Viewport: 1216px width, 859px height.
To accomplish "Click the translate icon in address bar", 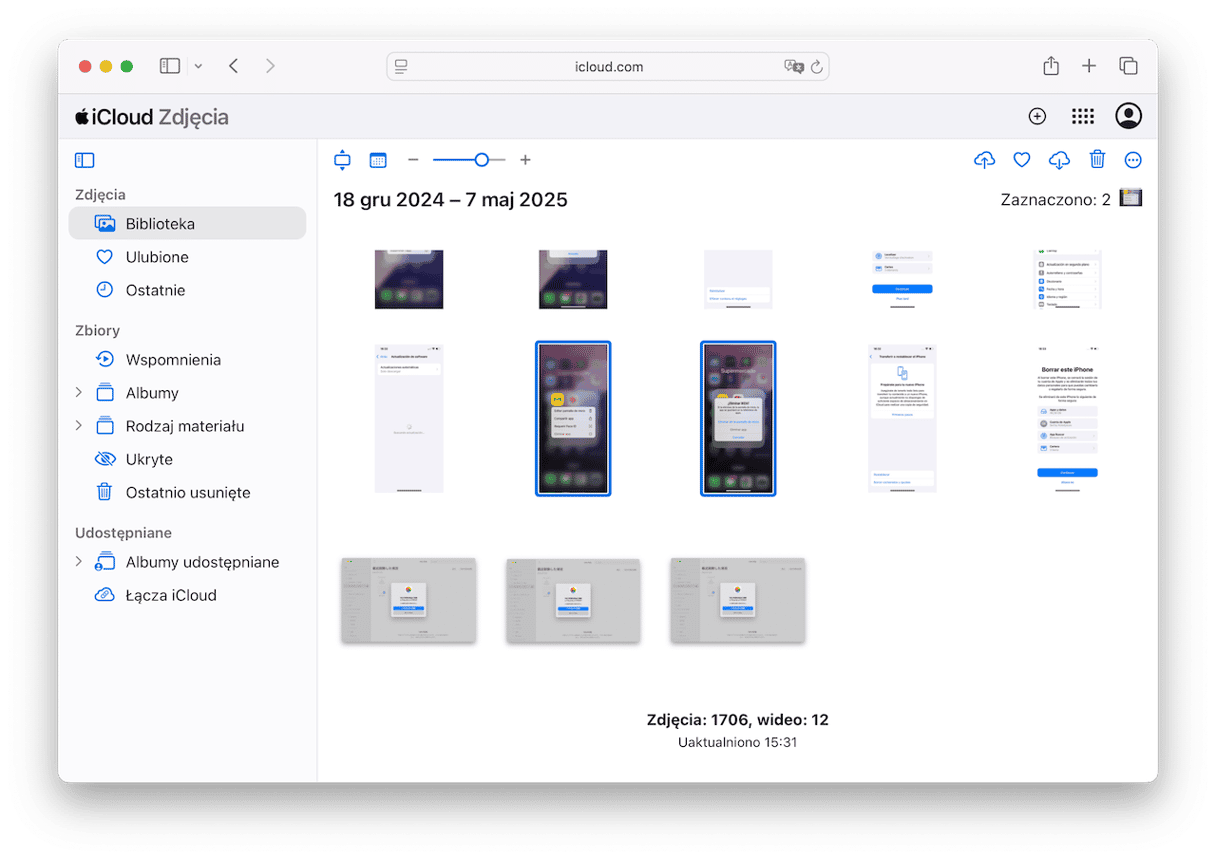I will (x=794, y=67).
